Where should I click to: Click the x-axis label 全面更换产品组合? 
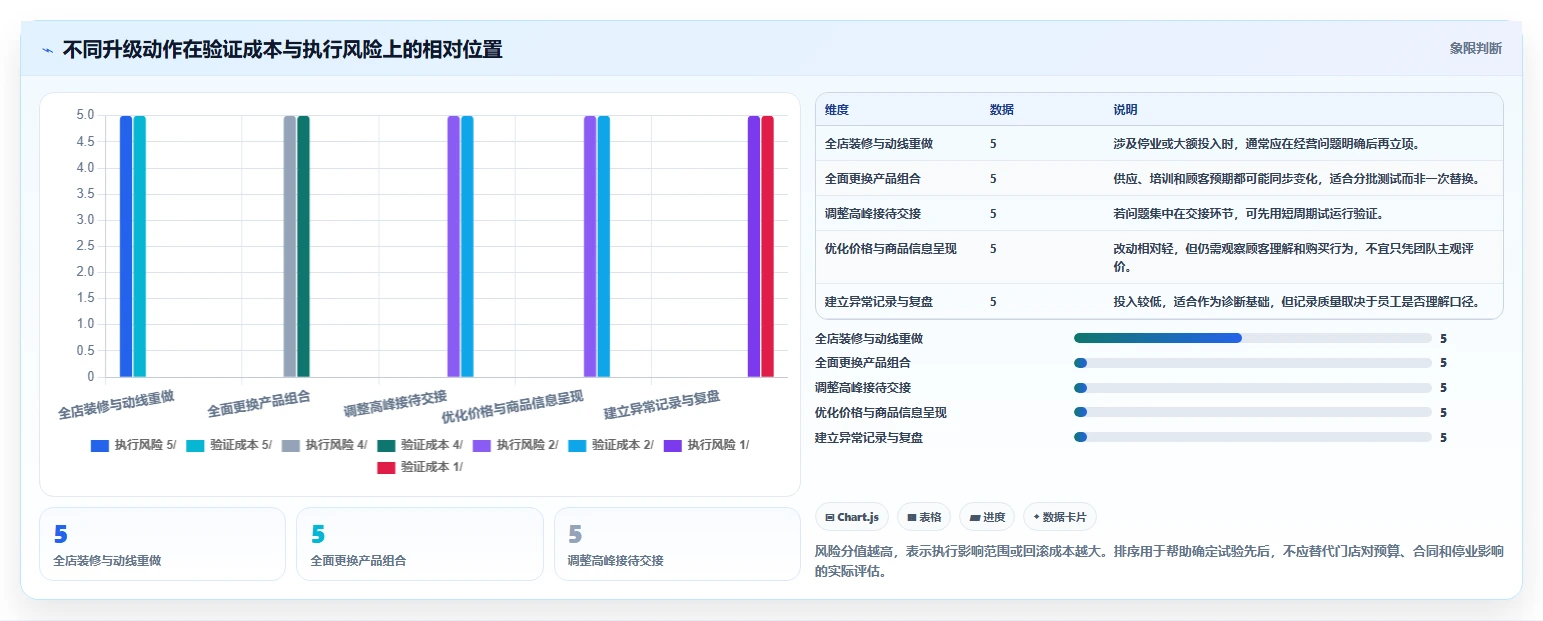[x=259, y=404]
